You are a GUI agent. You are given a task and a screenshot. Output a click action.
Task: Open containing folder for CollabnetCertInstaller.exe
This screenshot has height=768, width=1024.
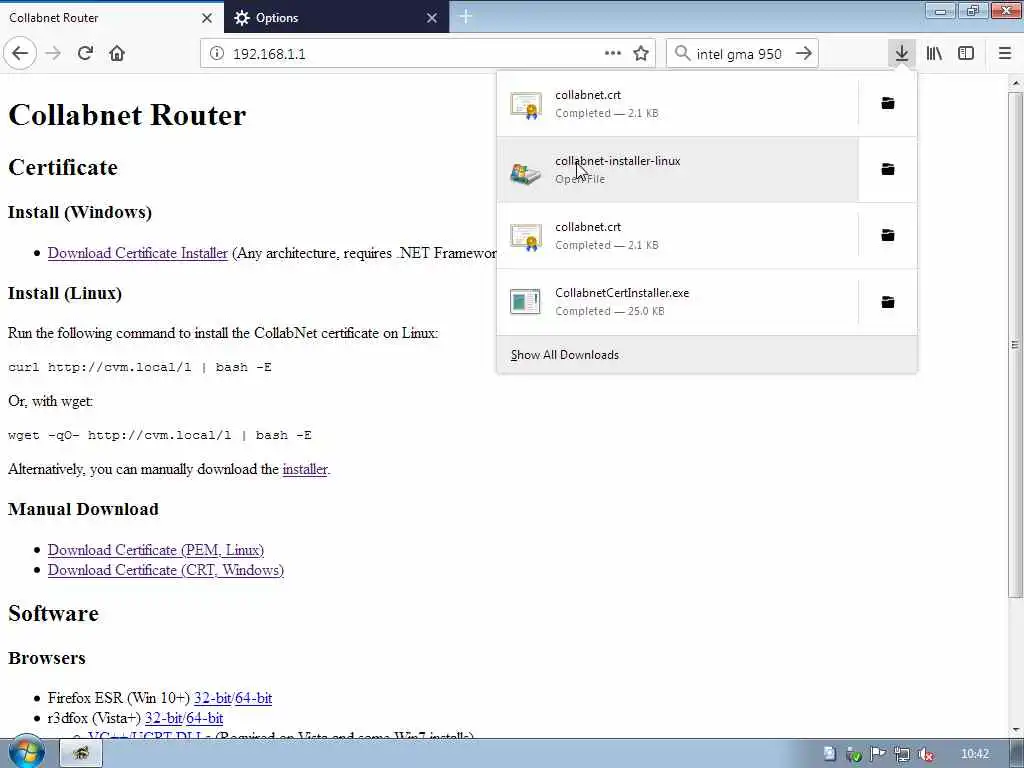pos(888,302)
